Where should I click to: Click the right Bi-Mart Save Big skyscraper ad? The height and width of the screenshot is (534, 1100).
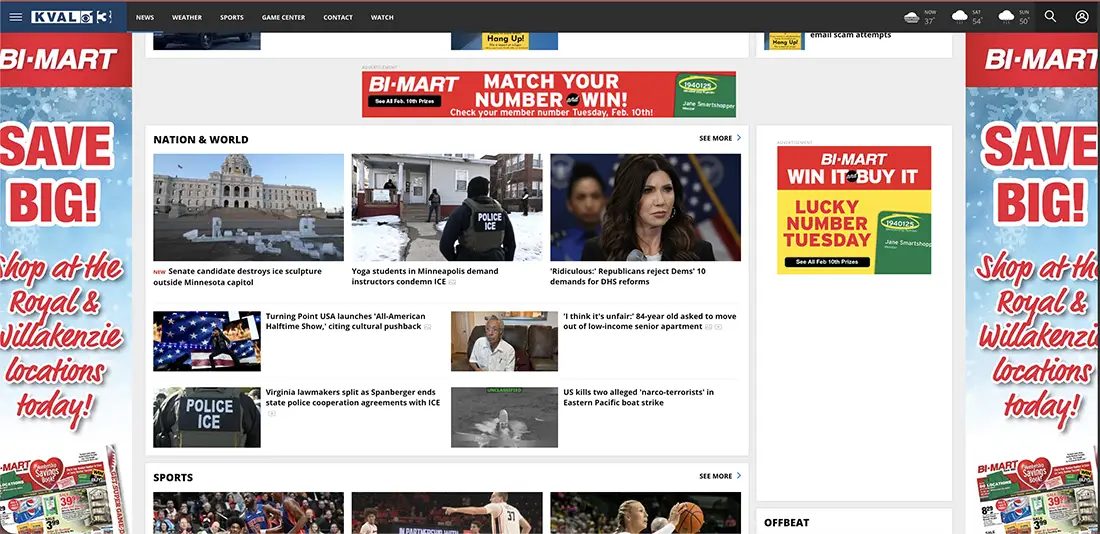tap(1033, 283)
